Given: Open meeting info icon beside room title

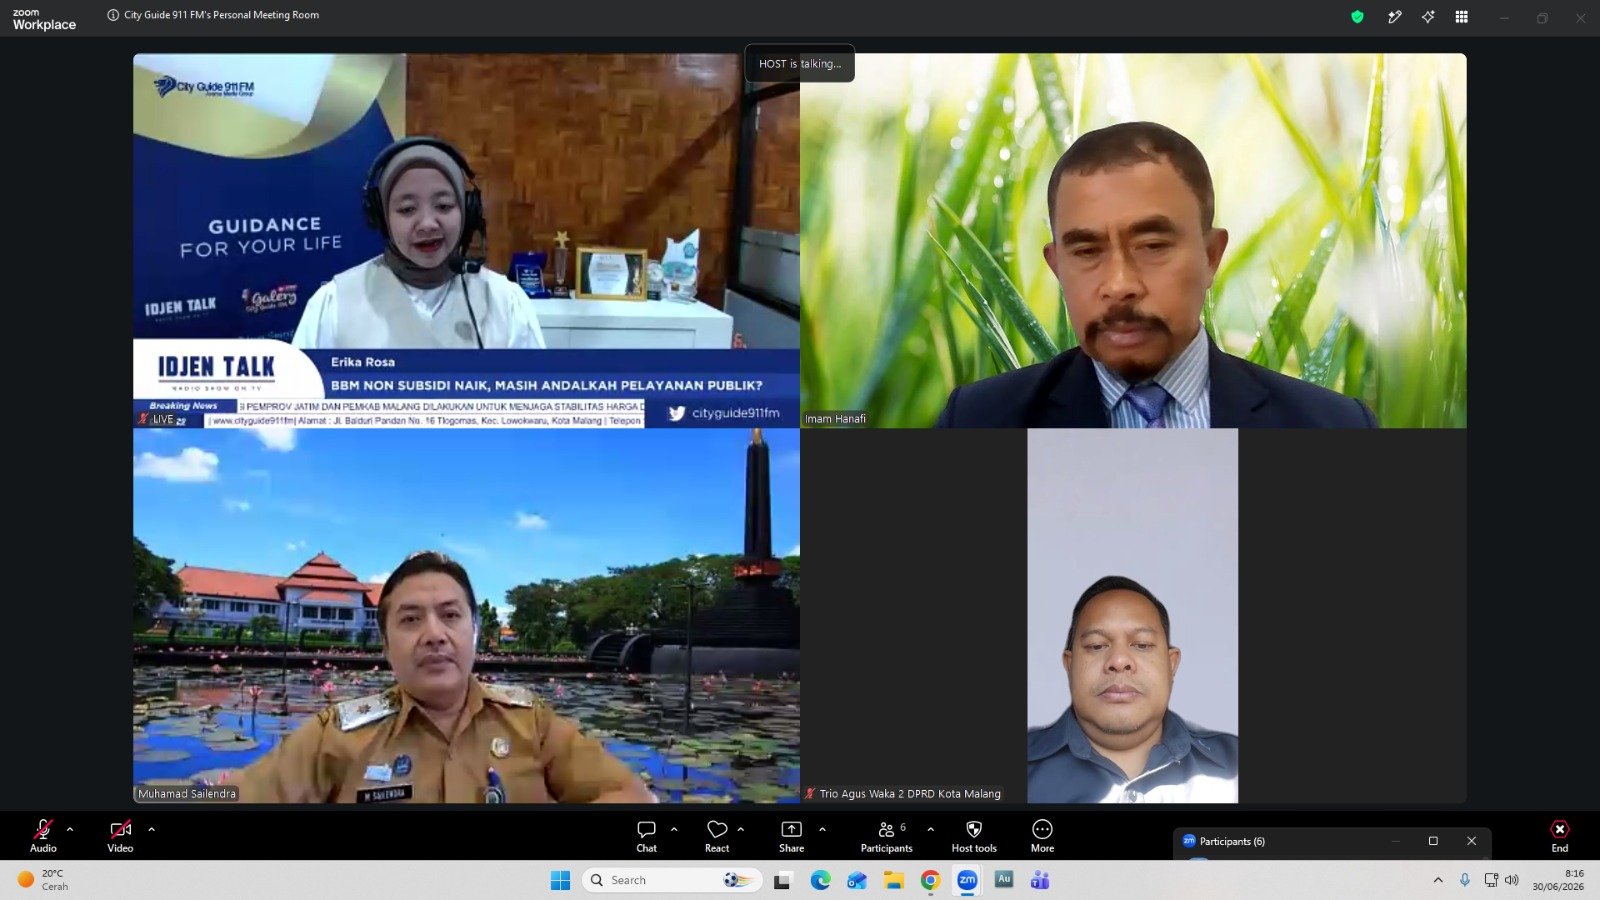Looking at the screenshot, I should (x=113, y=15).
